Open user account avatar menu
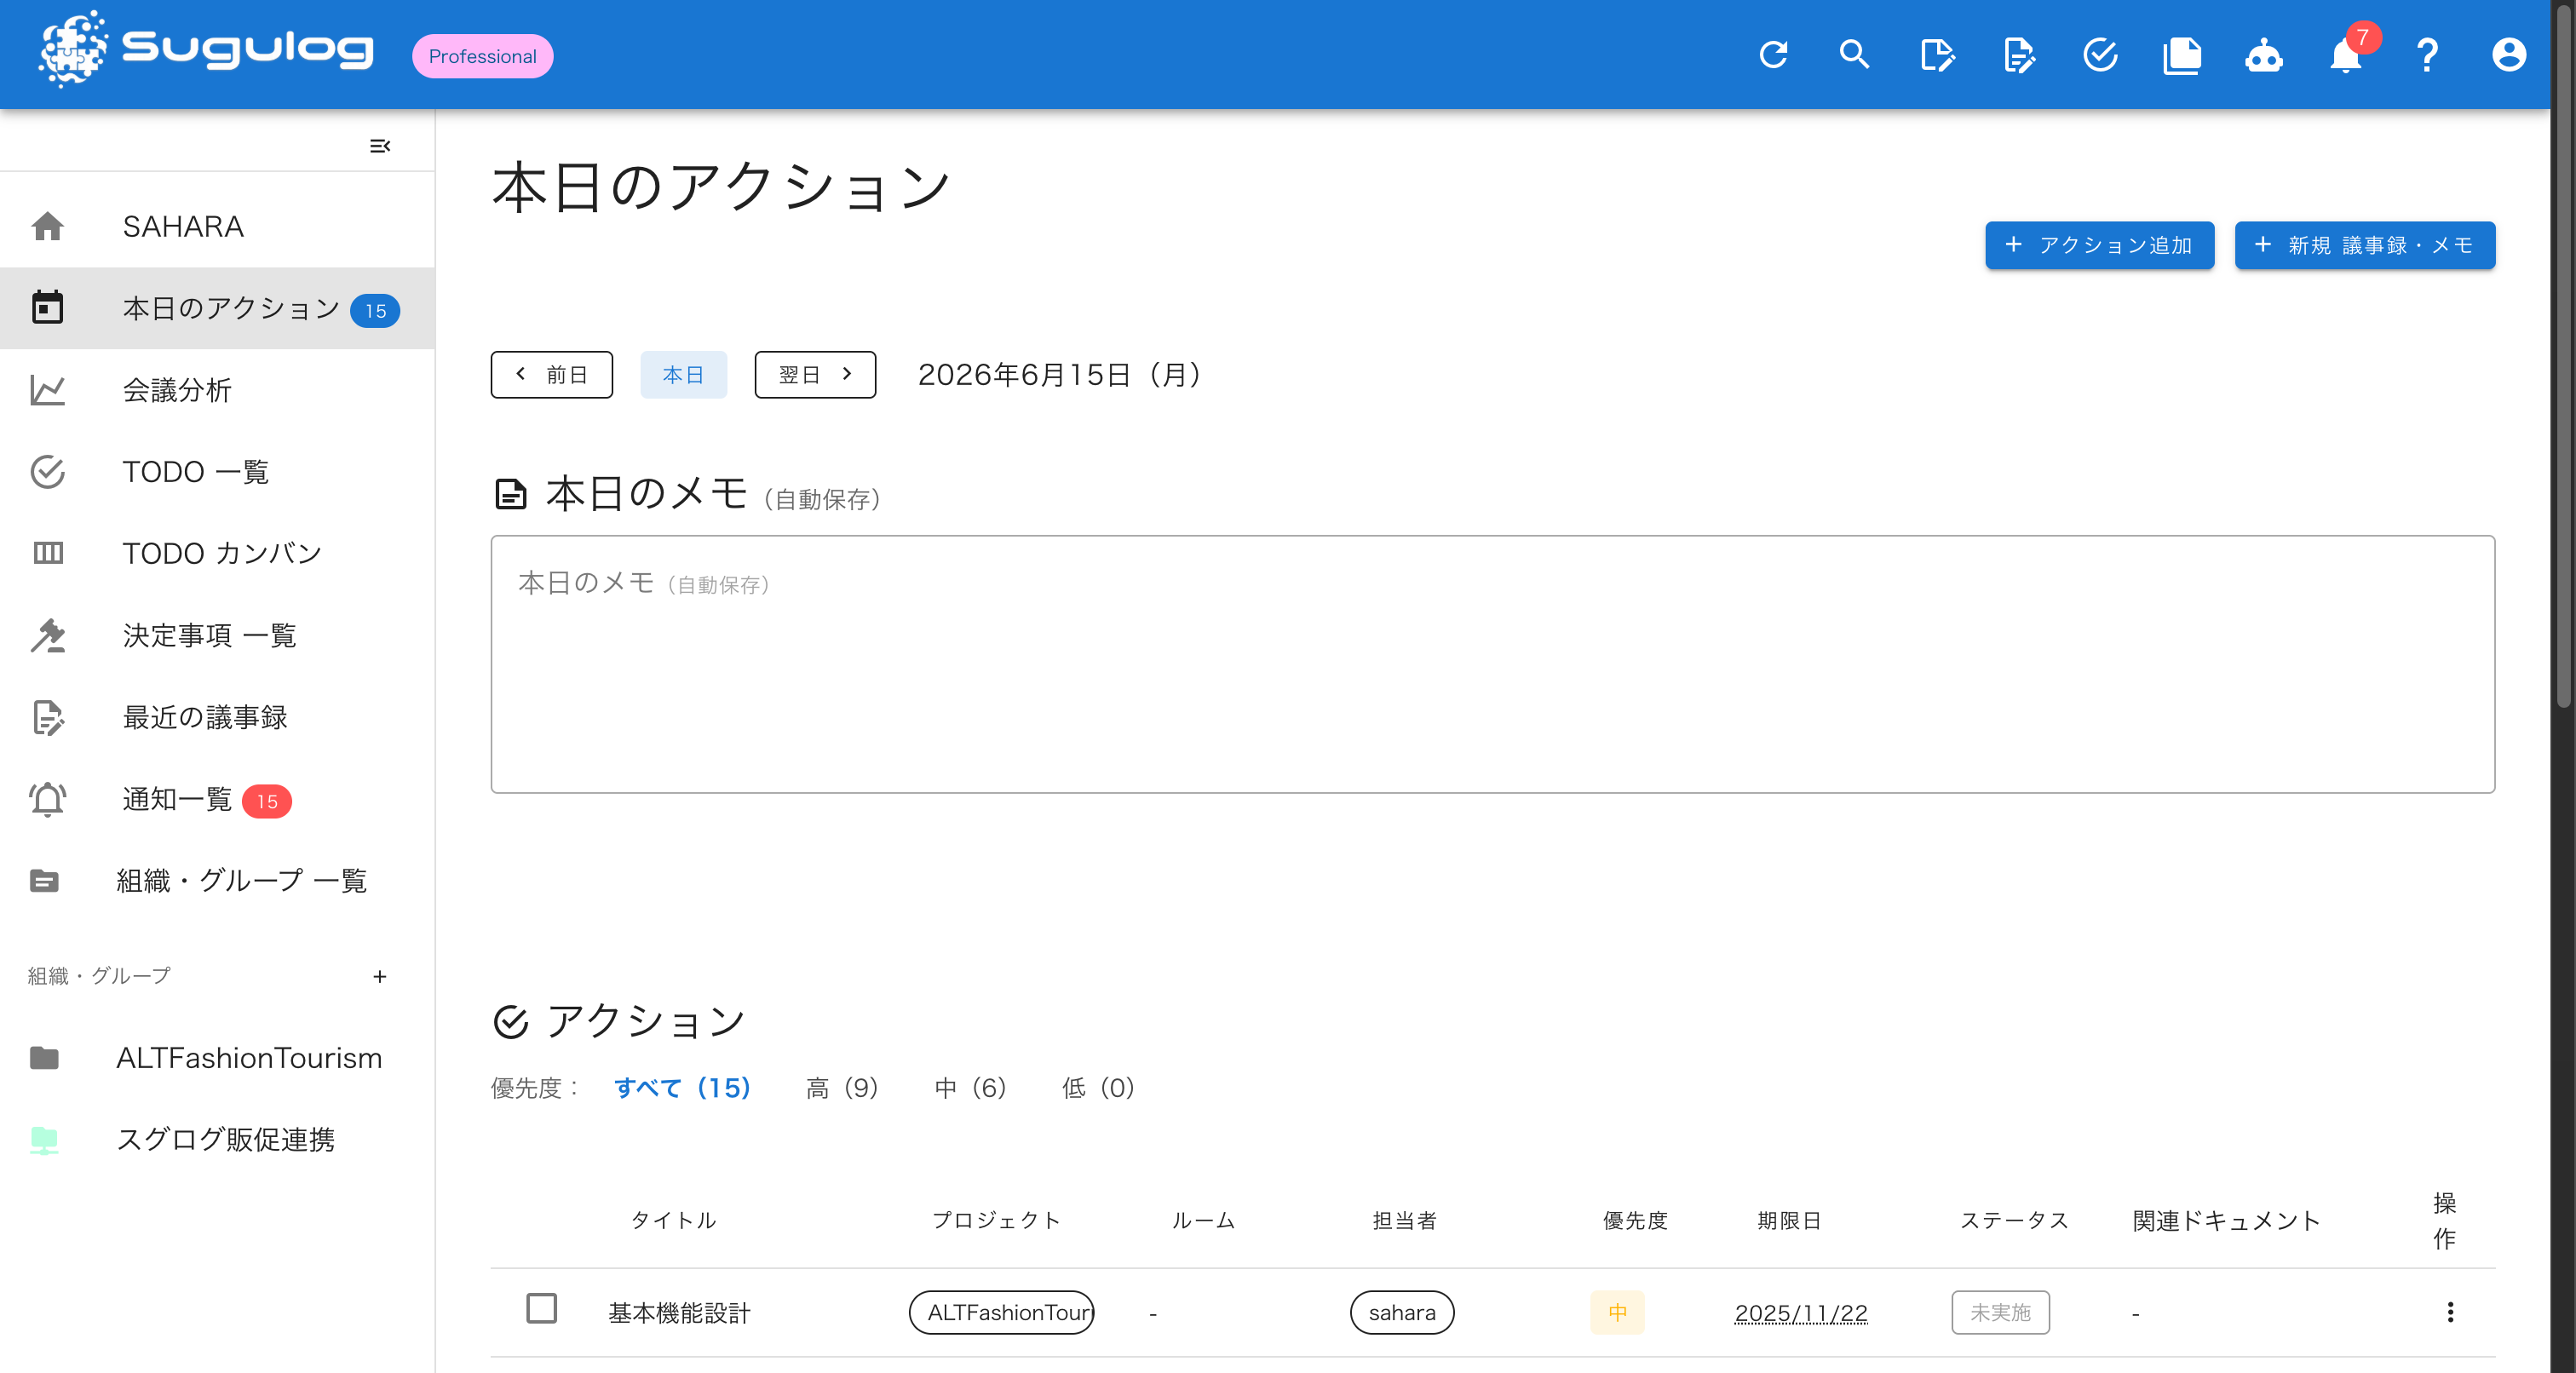 coord(2508,55)
